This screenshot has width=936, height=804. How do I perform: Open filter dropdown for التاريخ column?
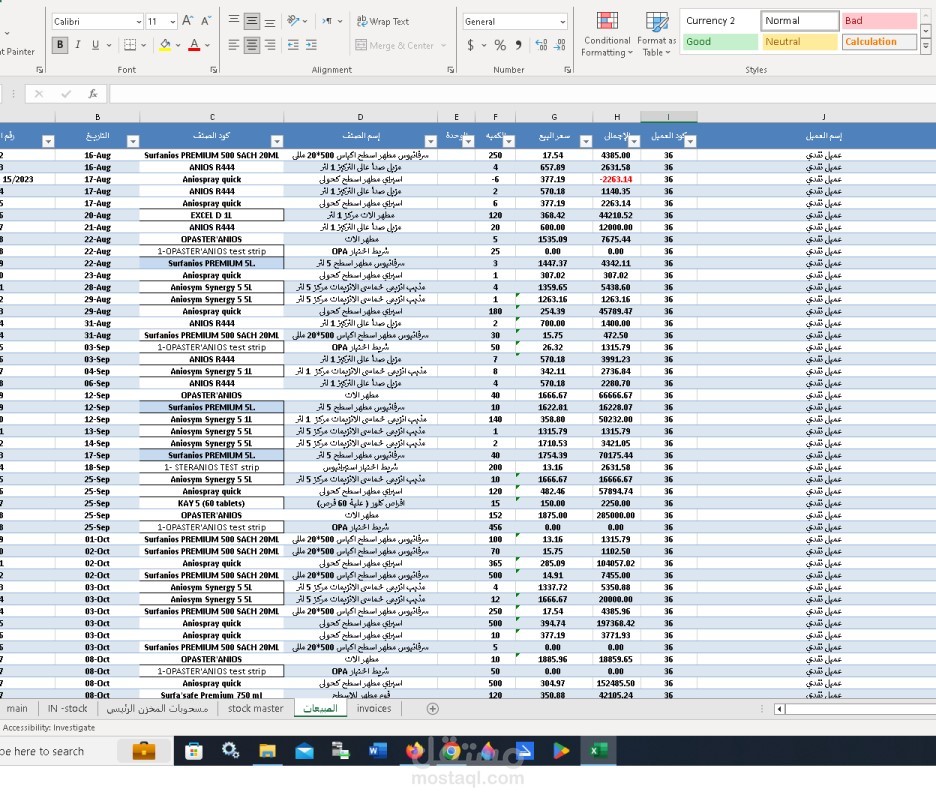133,141
